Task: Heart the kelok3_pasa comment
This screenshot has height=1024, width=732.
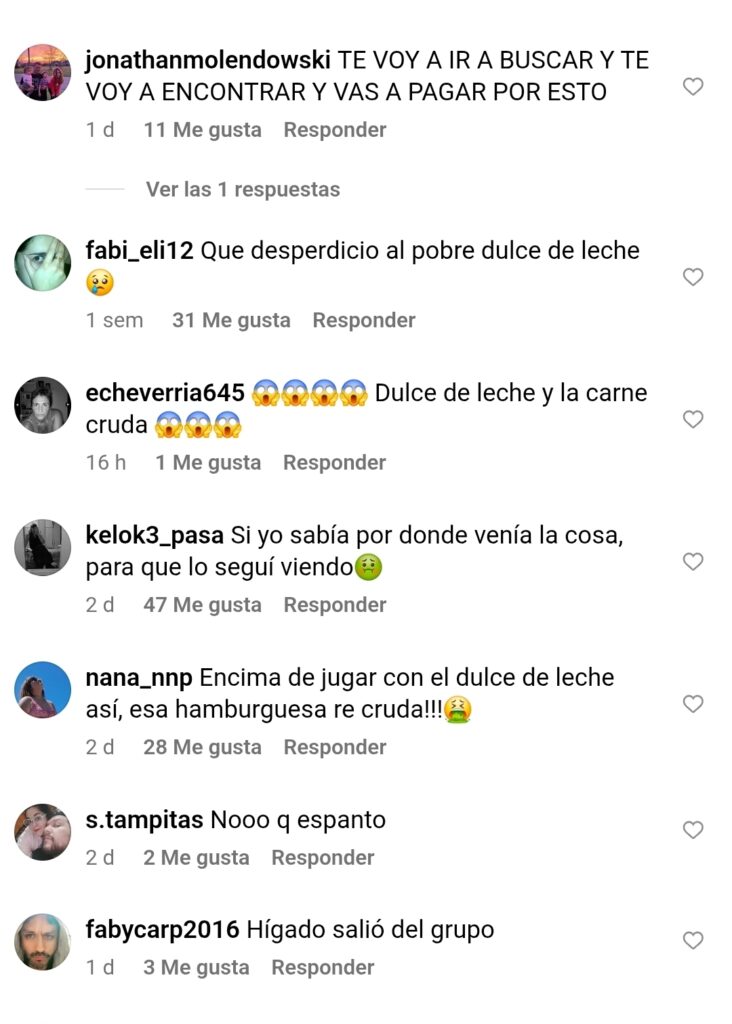Action: (693, 561)
